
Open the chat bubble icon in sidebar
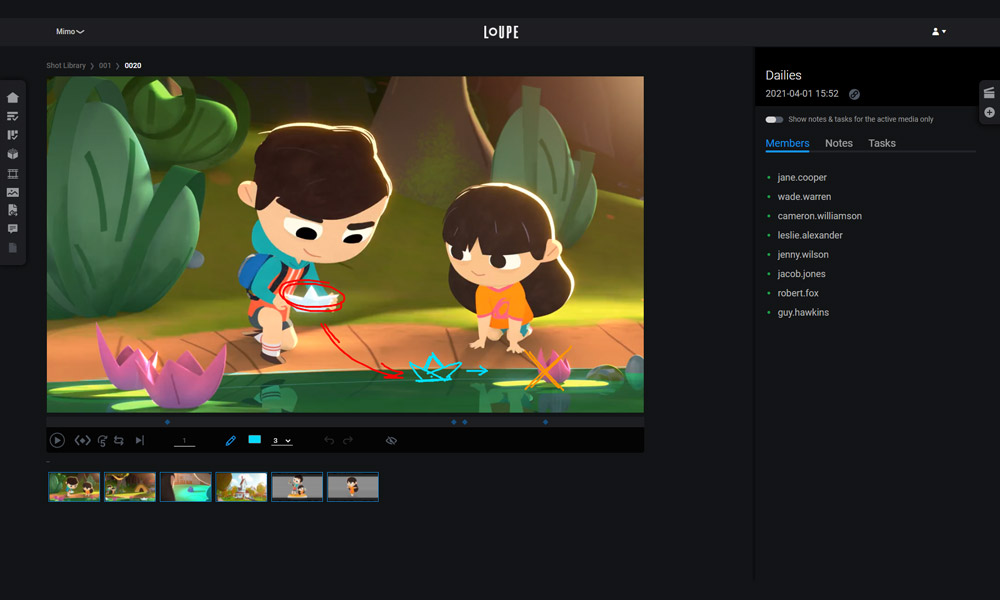(x=13, y=229)
